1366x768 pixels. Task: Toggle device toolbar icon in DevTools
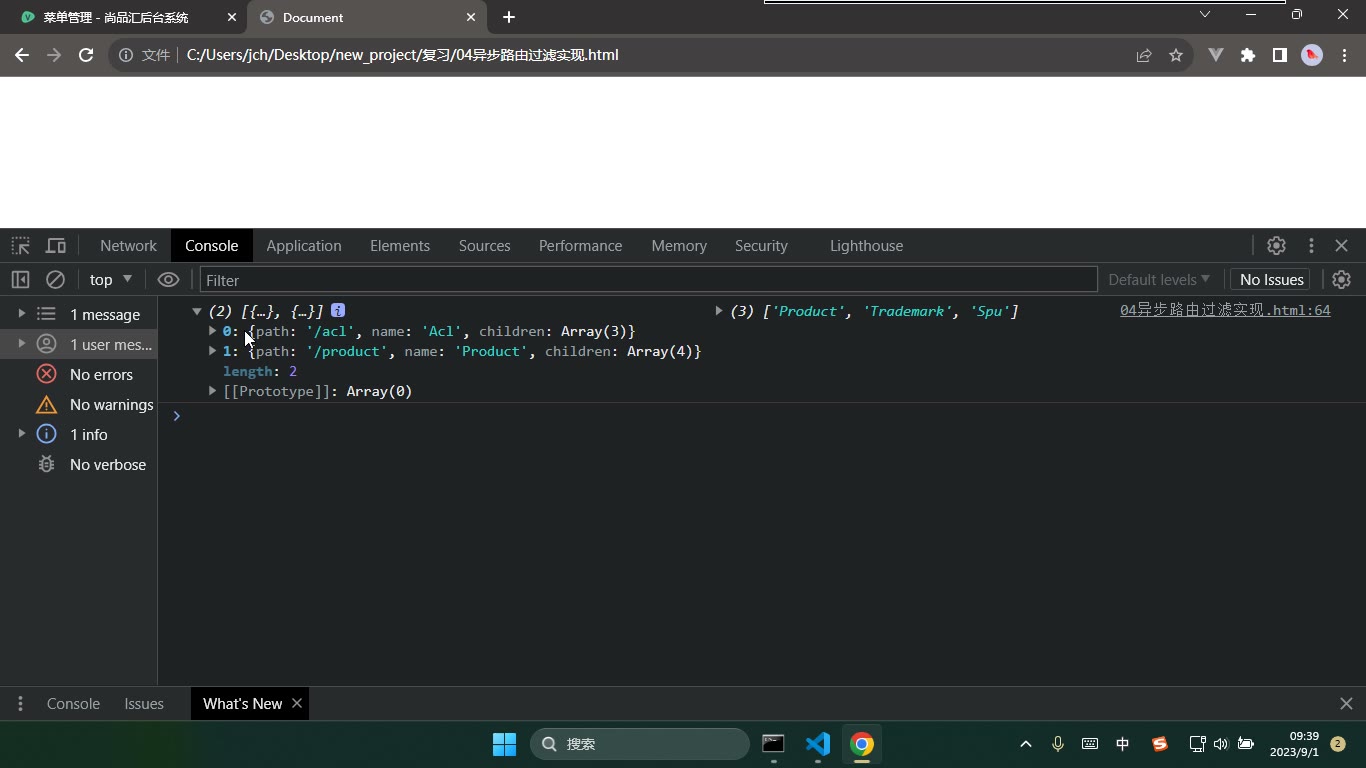(x=56, y=246)
